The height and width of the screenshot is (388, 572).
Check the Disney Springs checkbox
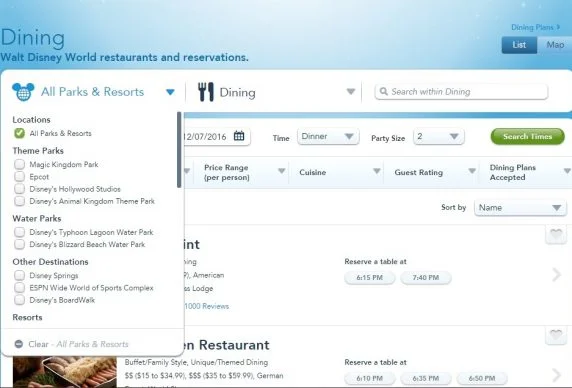(x=20, y=275)
